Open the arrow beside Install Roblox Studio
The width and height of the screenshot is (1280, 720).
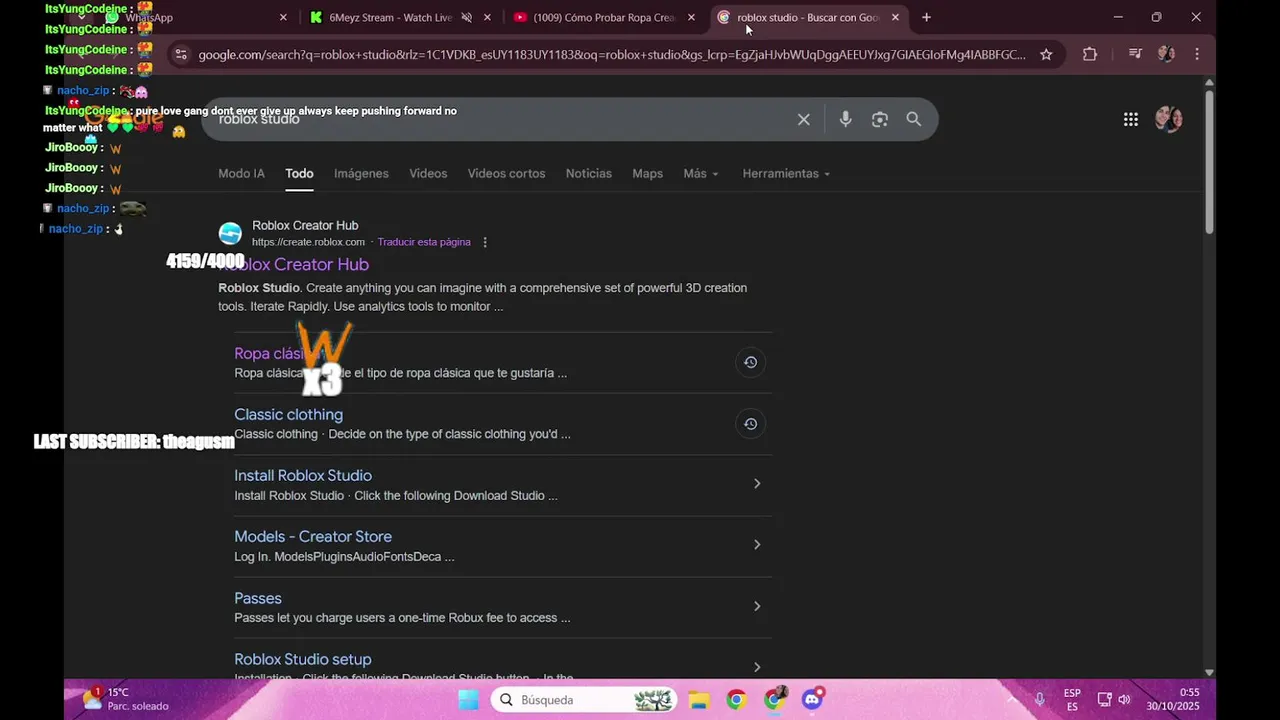point(757,484)
